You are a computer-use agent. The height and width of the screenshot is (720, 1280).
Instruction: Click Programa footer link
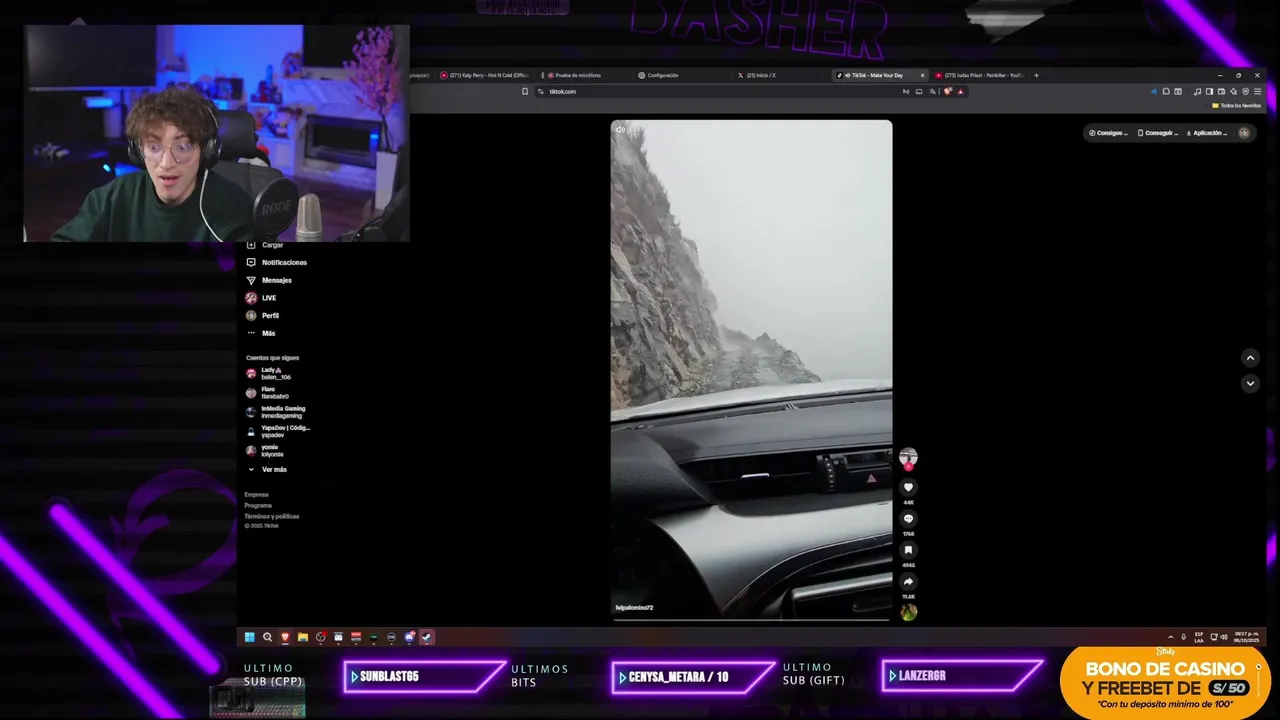tap(258, 505)
